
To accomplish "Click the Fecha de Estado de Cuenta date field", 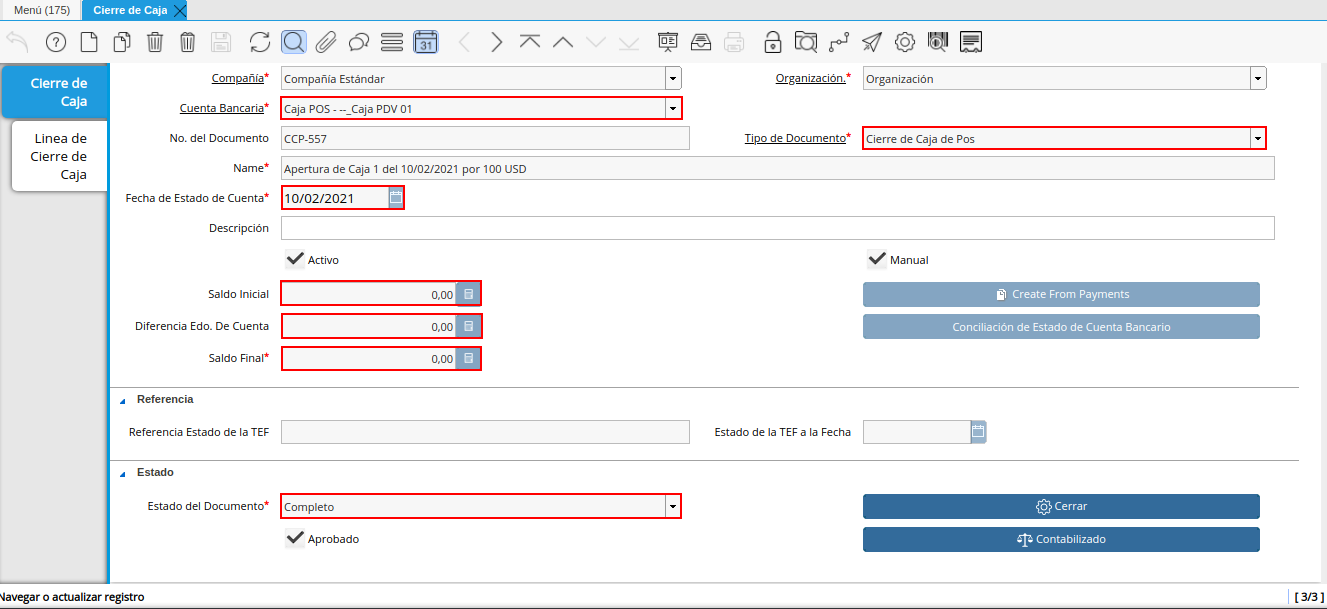I will coord(335,198).
